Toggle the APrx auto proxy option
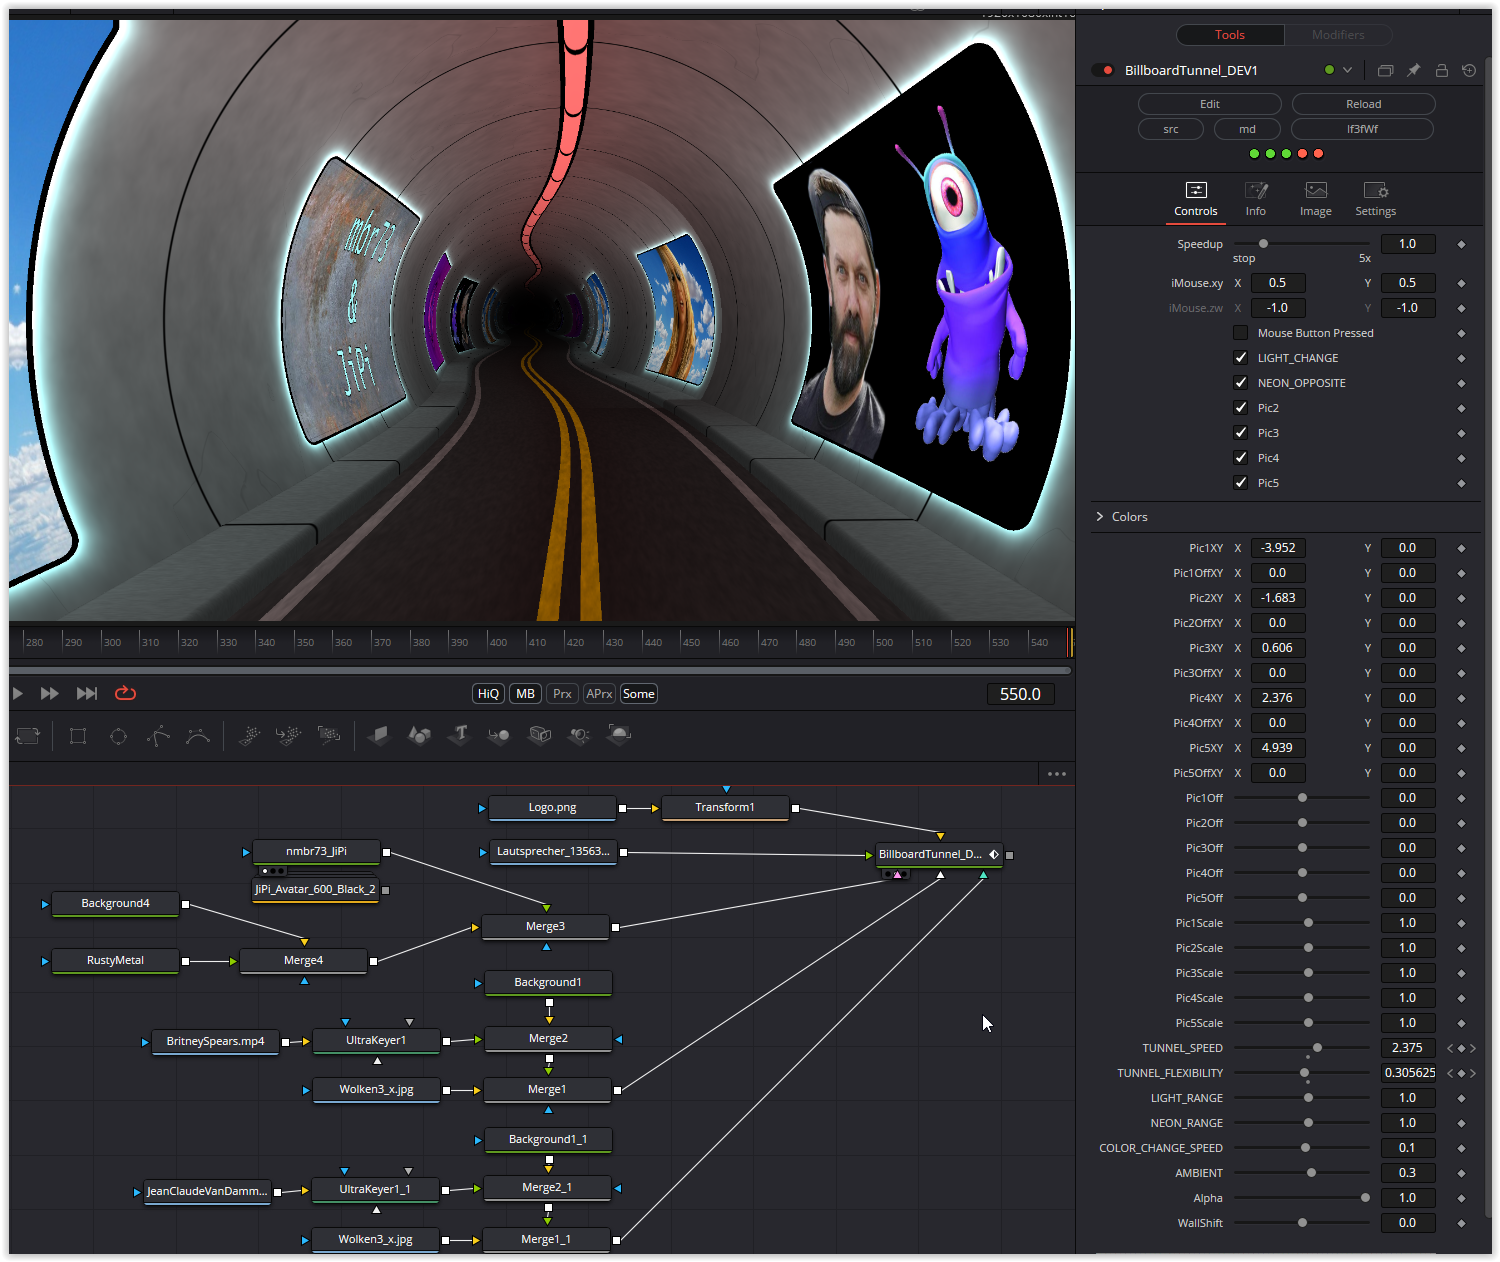Image resolution: width=1500 pixels, height=1262 pixels. (x=599, y=694)
